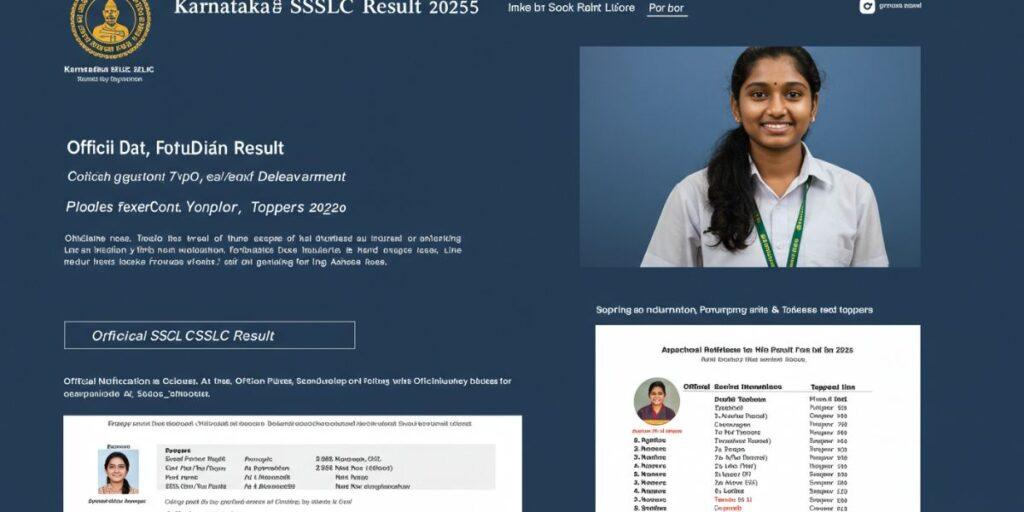Click the 'Karnataka SSSLC Result 20255' page title
1024x512 pixels.
click(x=327, y=8)
